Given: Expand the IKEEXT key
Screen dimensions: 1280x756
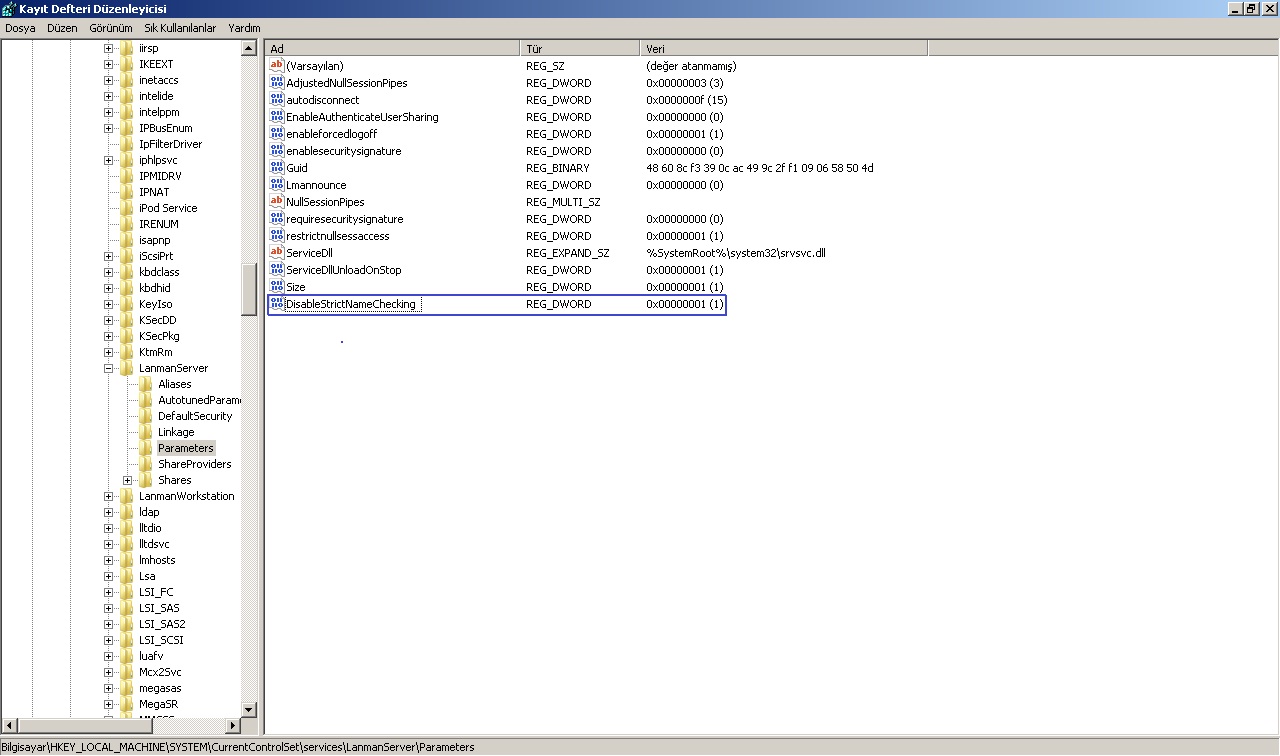Looking at the screenshot, I should click(108, 64).
